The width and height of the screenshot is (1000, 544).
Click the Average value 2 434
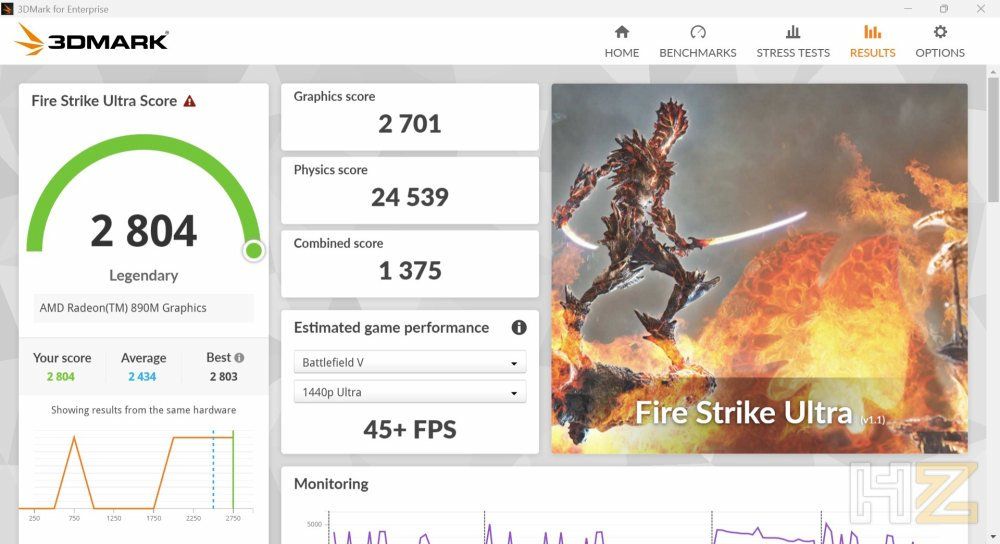point(142,377)
